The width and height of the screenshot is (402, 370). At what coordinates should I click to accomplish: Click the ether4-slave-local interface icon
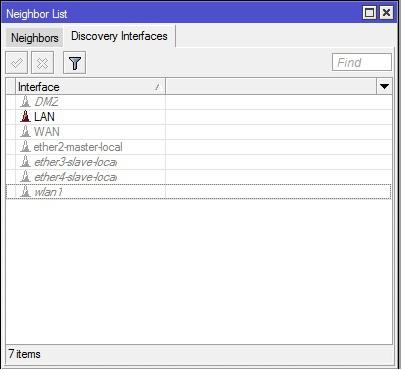[x=25, y=177]
